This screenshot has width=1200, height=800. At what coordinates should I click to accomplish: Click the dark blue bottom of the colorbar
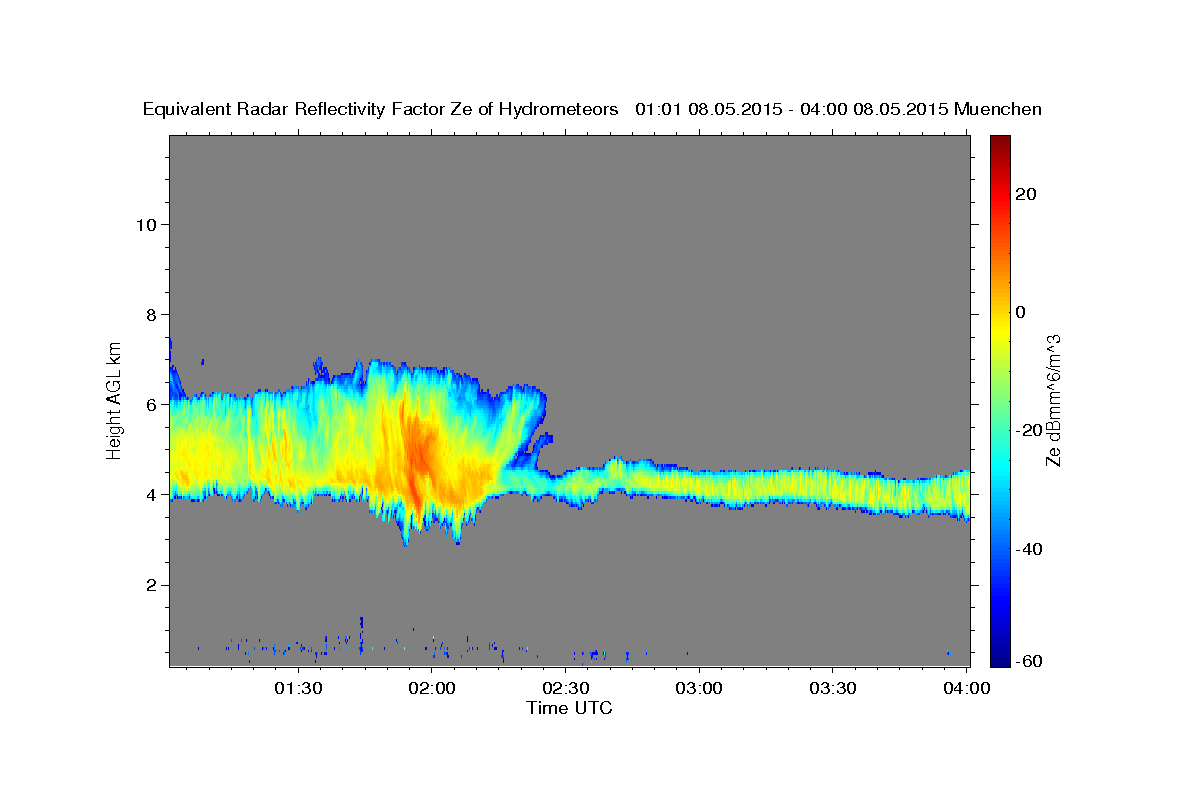999,655
